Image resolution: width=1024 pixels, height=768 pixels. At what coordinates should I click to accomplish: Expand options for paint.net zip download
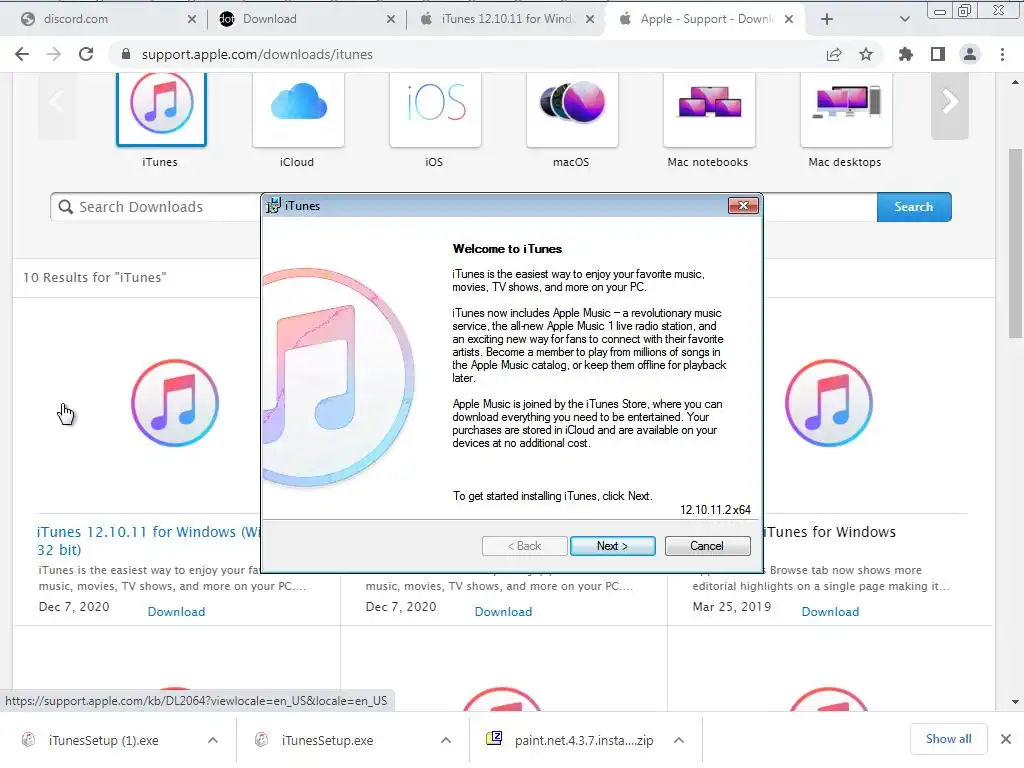pos(679,741)
